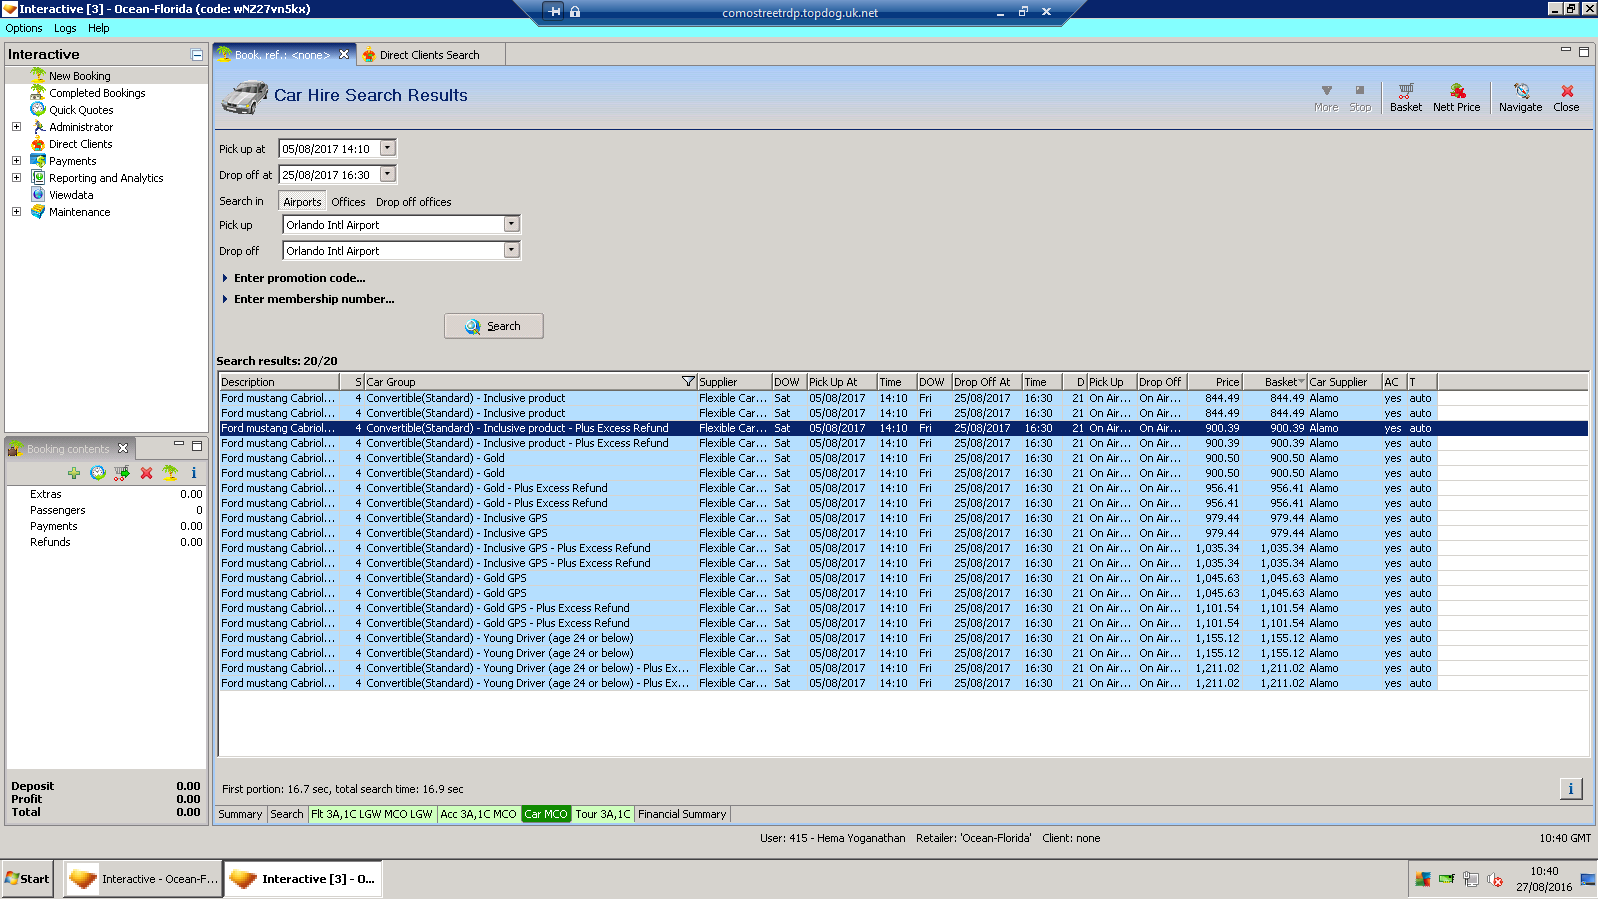
Task: Click the palm tree icon in Booking contents toolbar
Action: (x=170, y=473)
